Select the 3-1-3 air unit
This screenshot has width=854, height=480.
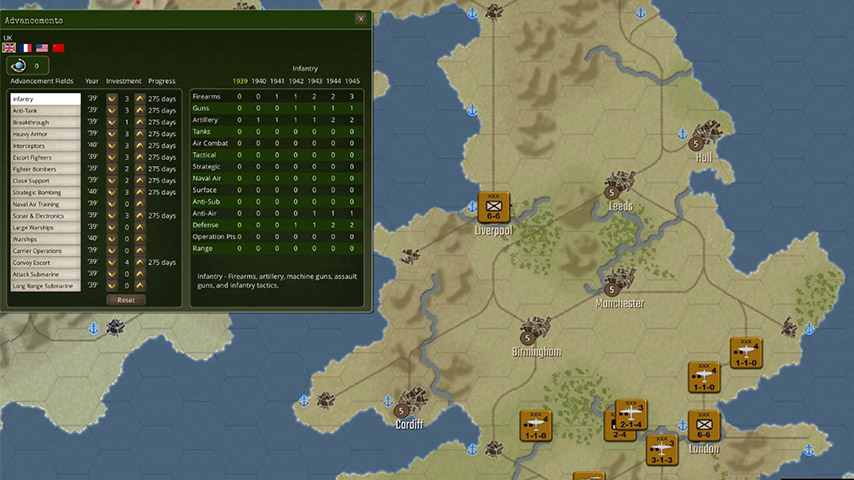tap(662, 449)
